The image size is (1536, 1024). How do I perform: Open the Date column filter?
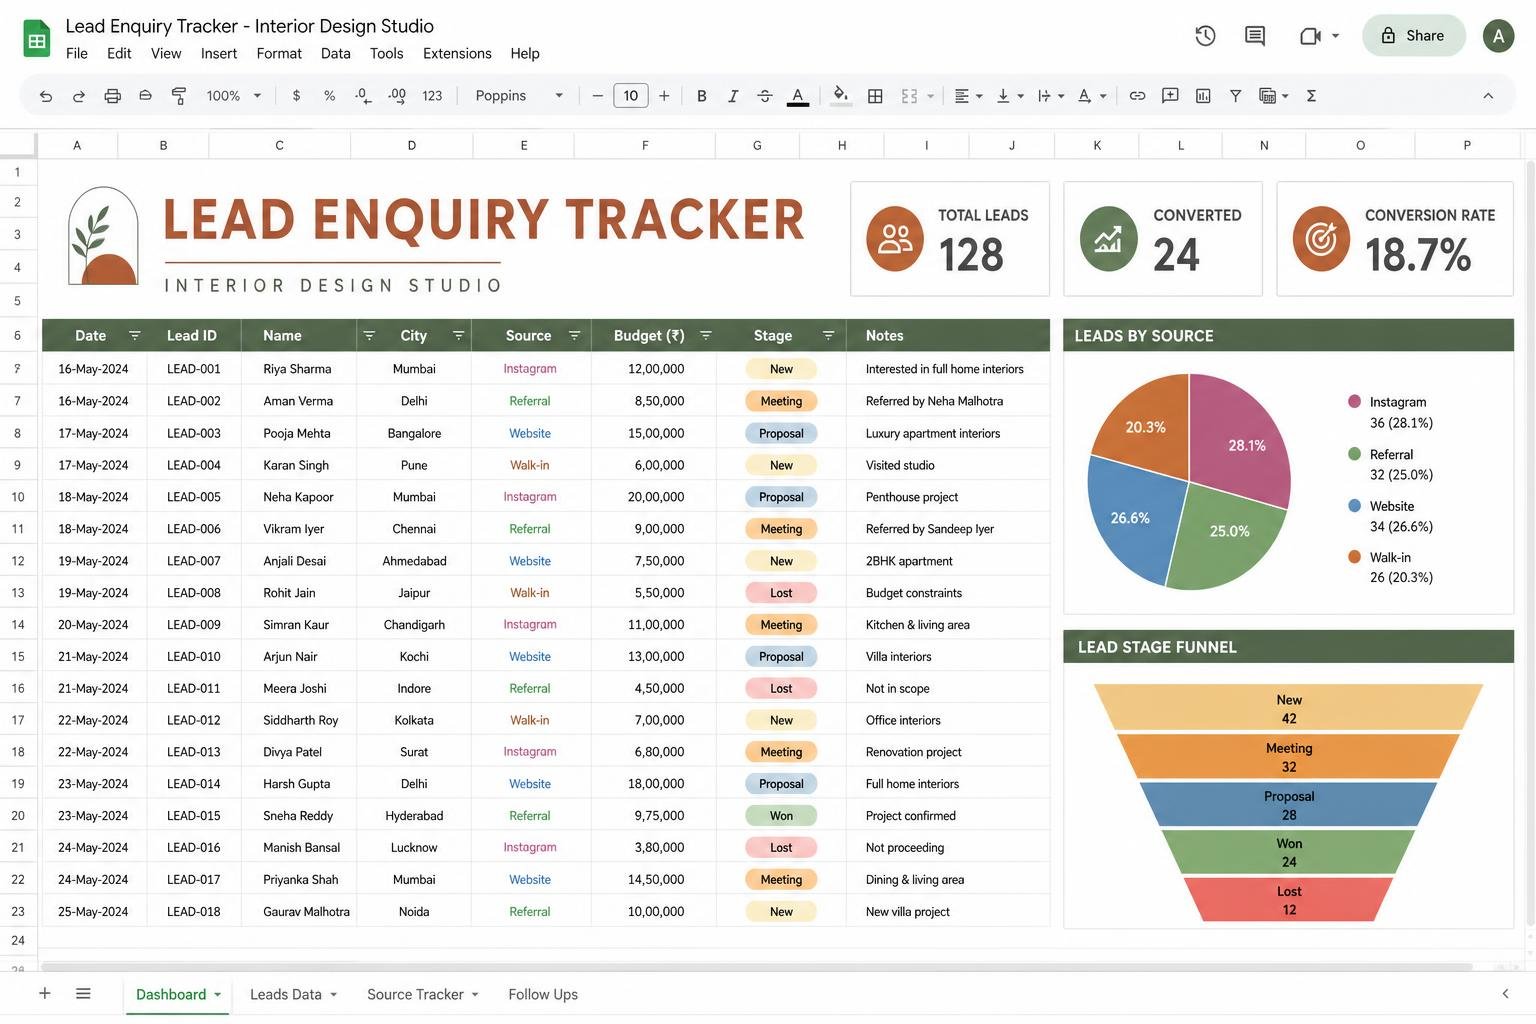pyautogui.click(x=134, y=335)
